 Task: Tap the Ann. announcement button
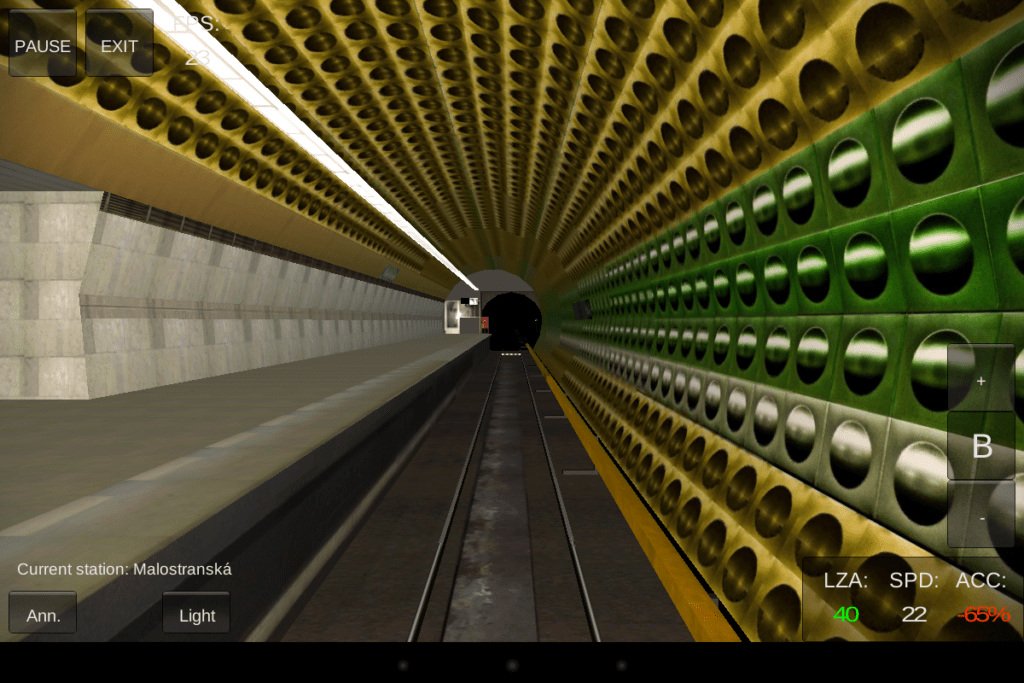pos(42,613)
